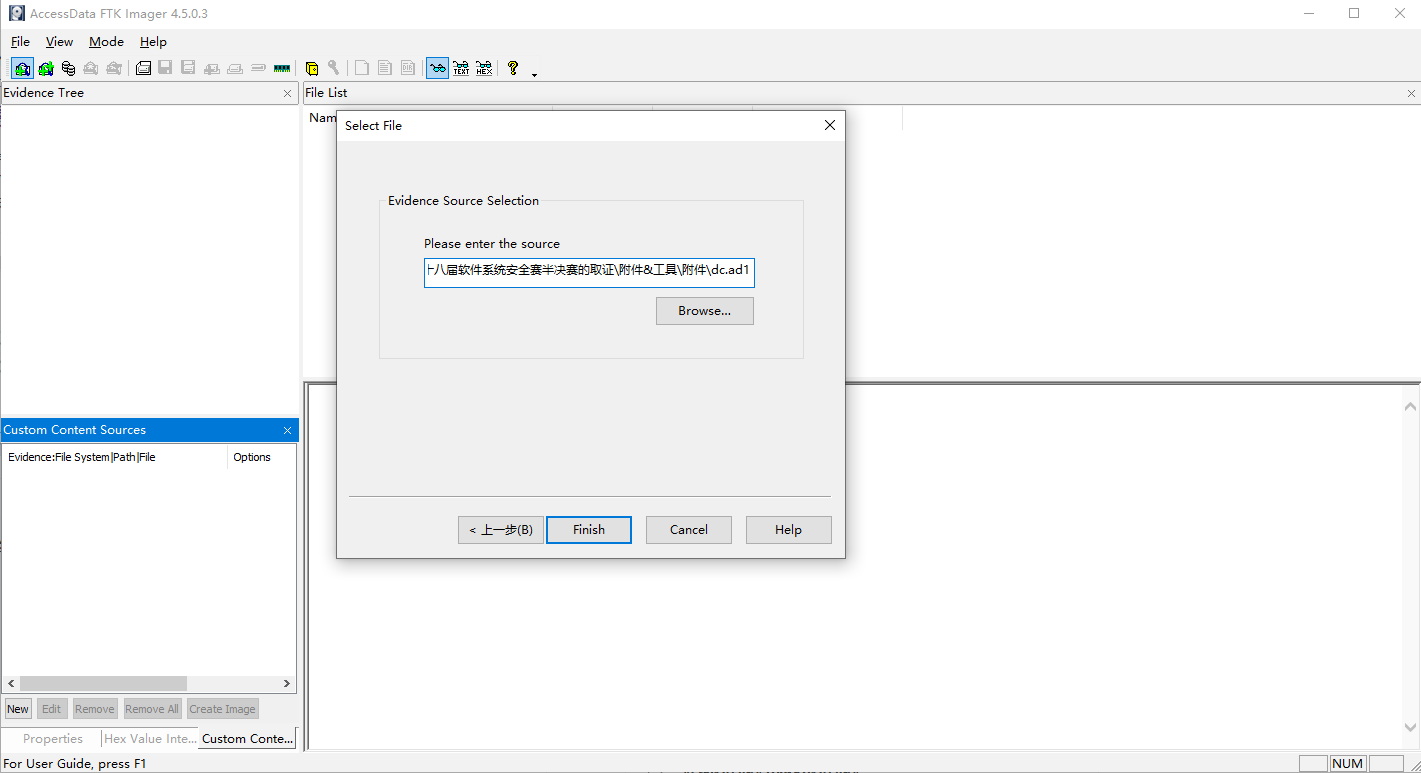
Task: Click the yellow question mark help icon
Action: click(x=513, y=68)
